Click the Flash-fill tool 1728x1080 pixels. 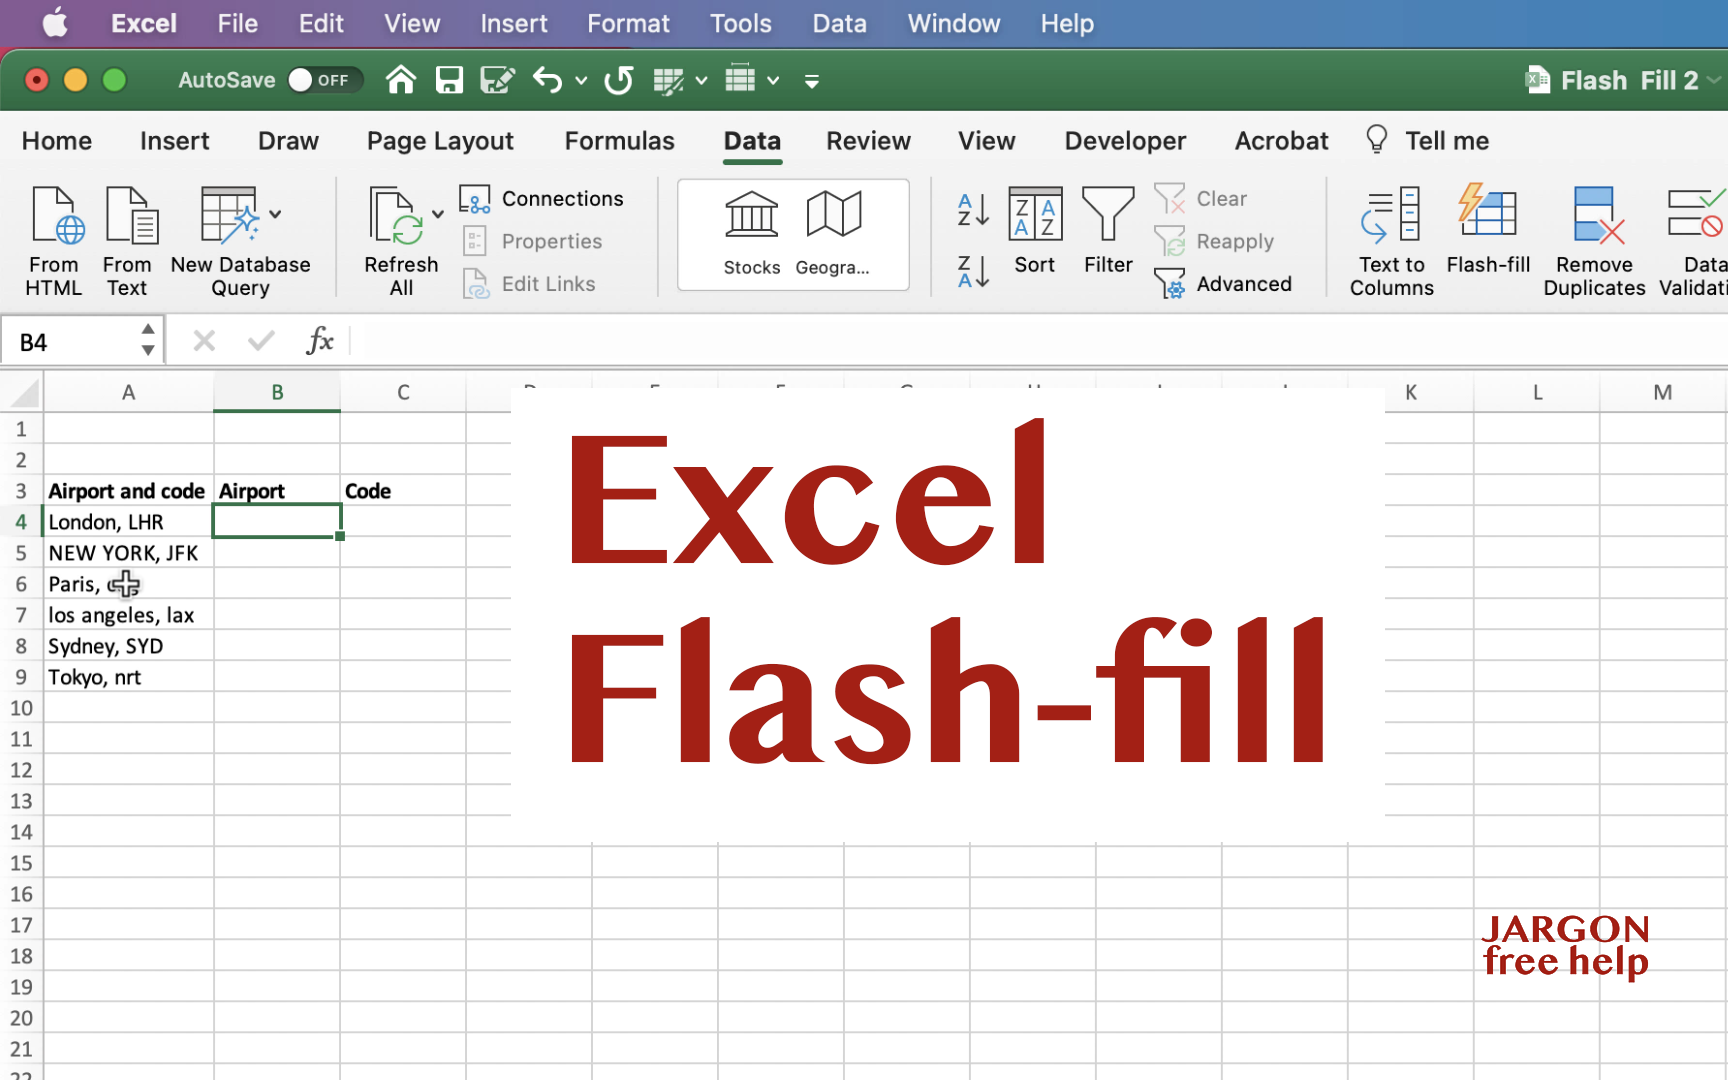coord(1488,240)
